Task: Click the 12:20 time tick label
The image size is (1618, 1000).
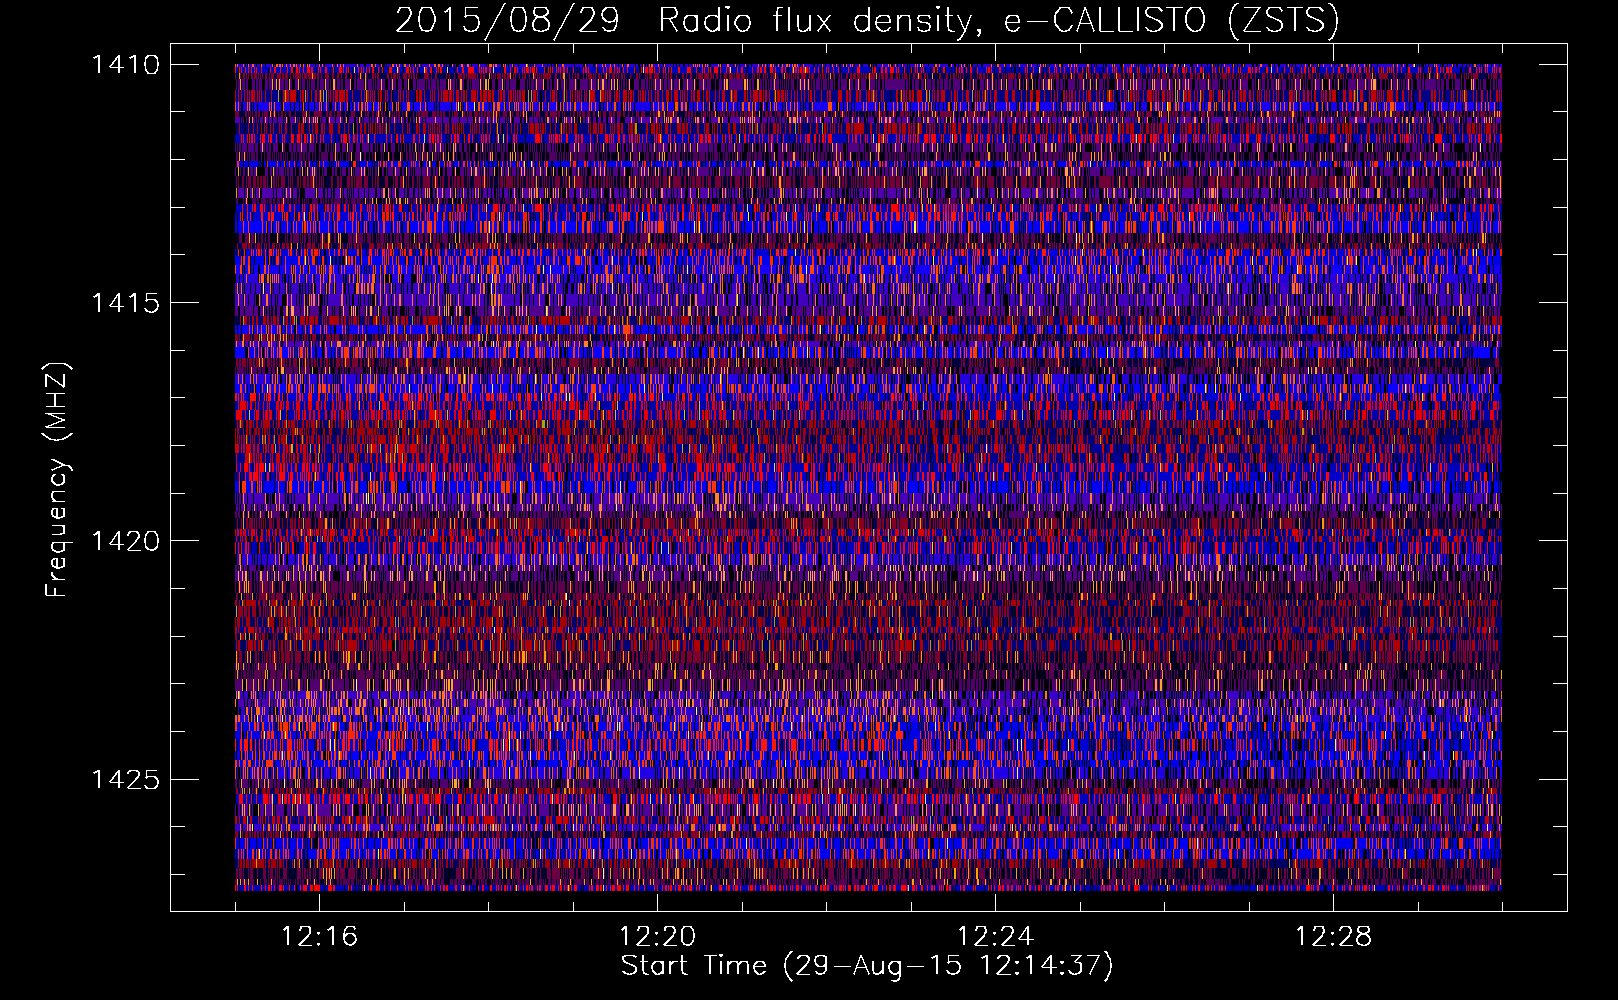Action: [x=657, y=937]
